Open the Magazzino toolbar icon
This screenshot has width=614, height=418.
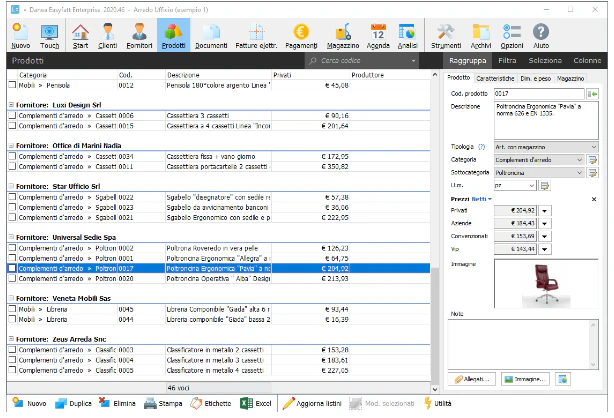(343, 36)
